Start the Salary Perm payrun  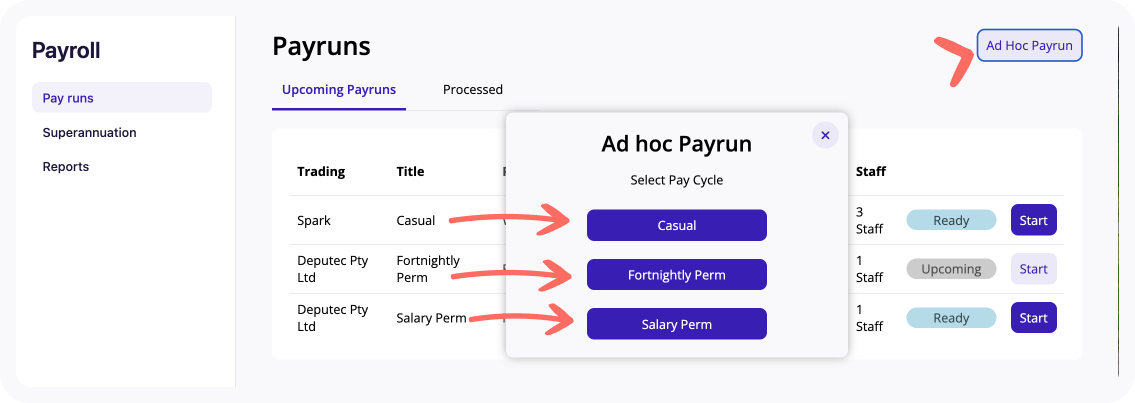pyautogui.click(x=1034, y=318)
